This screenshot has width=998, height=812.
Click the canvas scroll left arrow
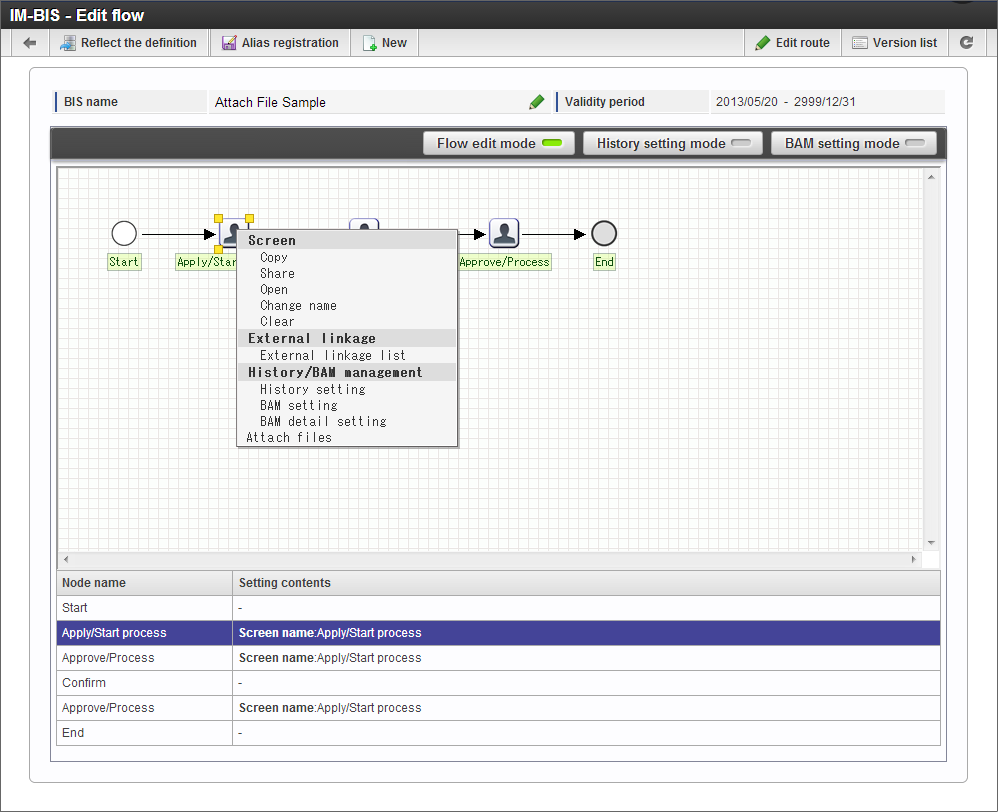66,559
